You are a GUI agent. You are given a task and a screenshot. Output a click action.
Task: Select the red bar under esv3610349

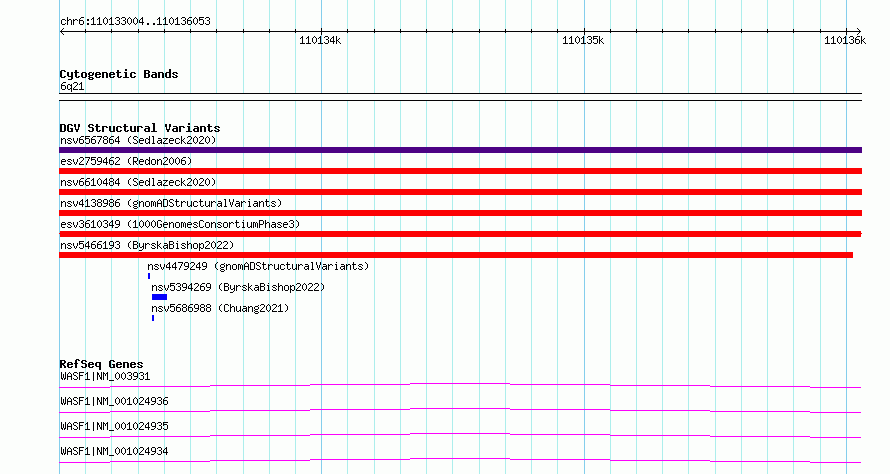(x=460, y=234)
